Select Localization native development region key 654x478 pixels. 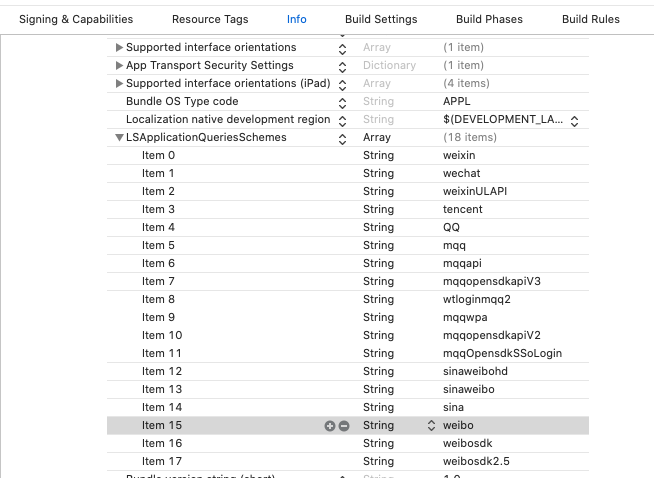tap(228, 119)
